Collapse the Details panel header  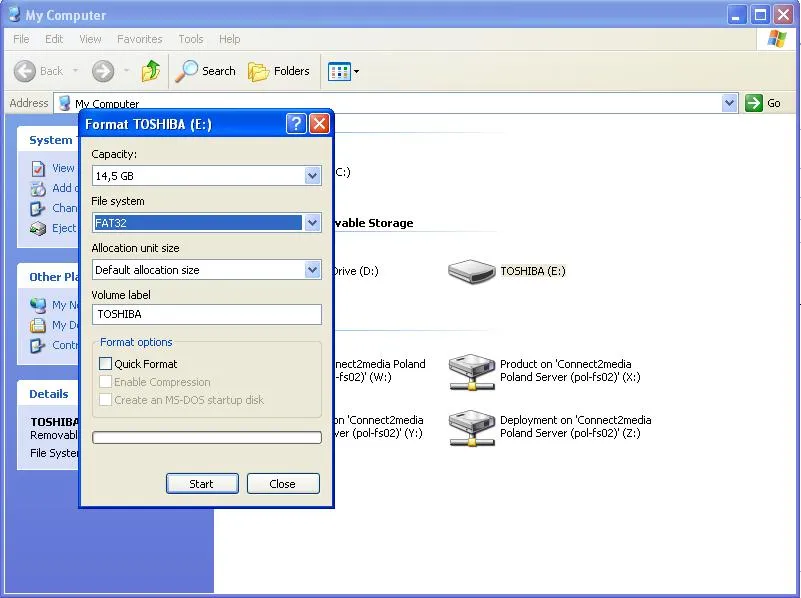click(x=49, y=394)
